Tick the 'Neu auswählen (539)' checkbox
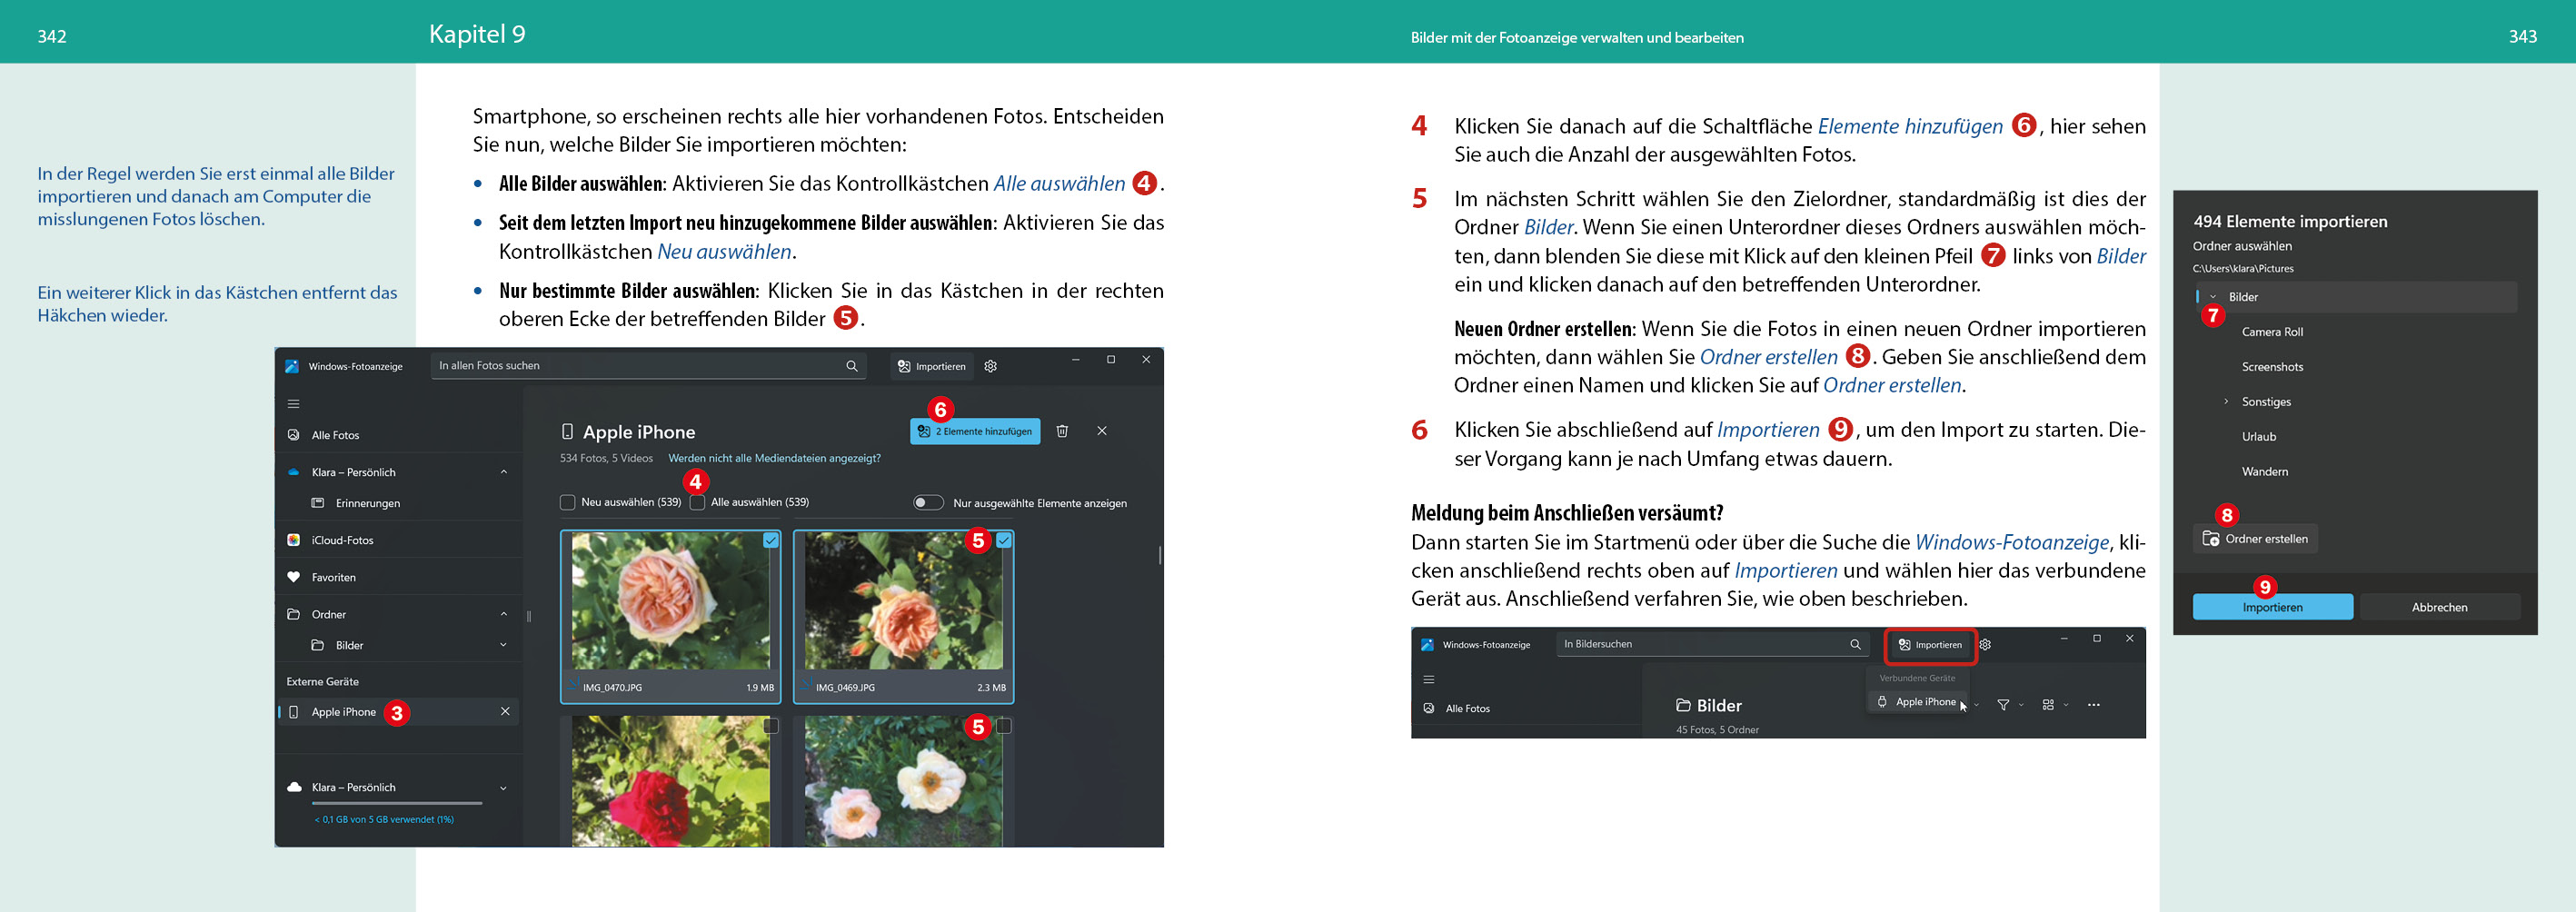The image size is (2576, 912). click(568, 503)
